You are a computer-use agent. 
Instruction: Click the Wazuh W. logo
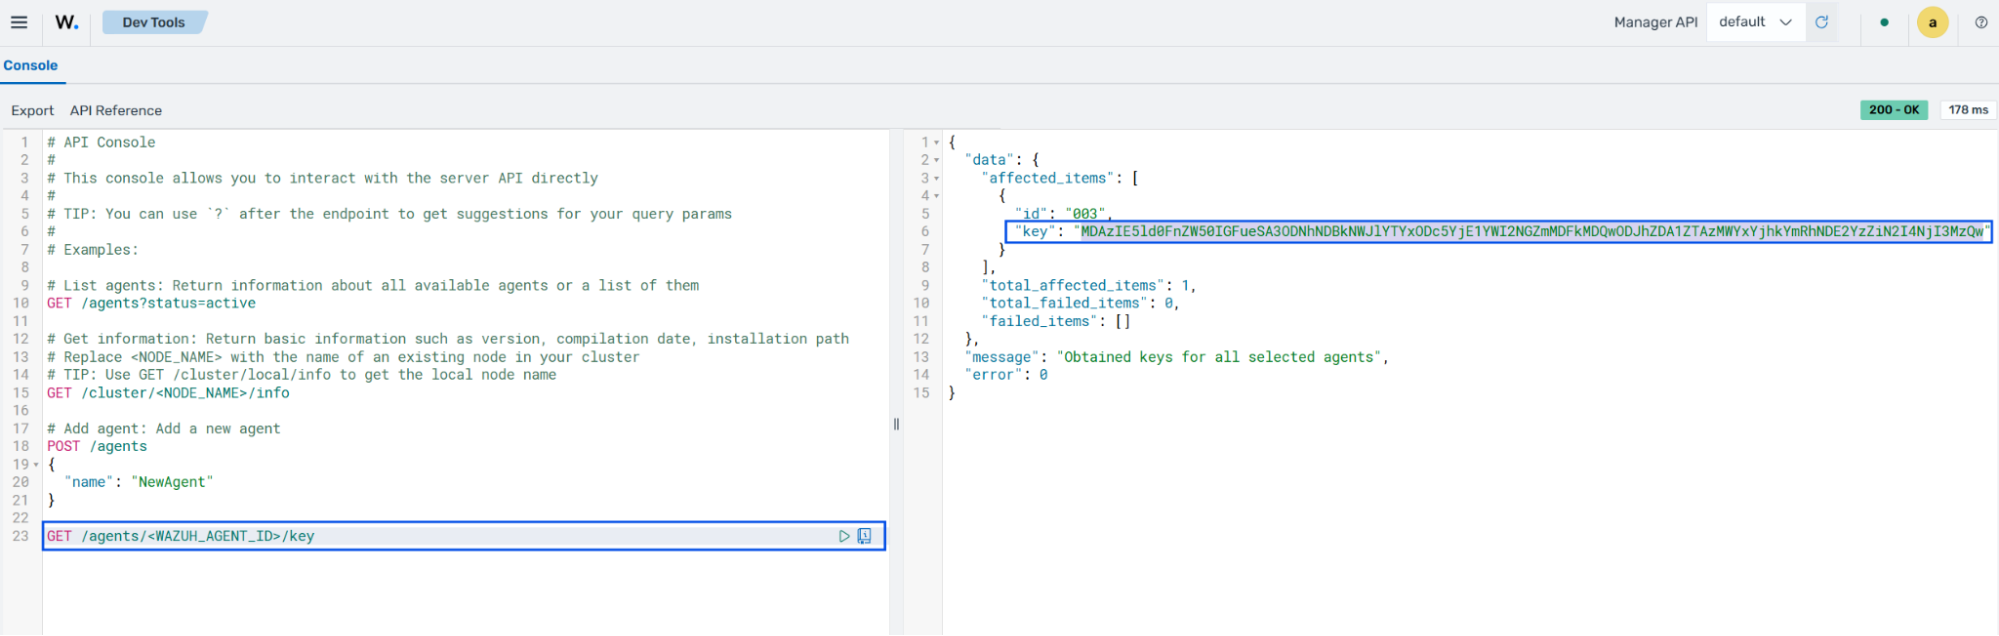tap(66, 22)
